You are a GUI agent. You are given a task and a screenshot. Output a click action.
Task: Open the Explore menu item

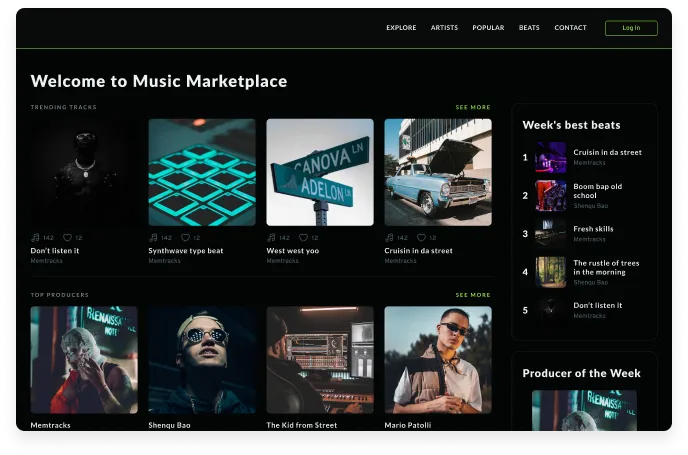401,28
